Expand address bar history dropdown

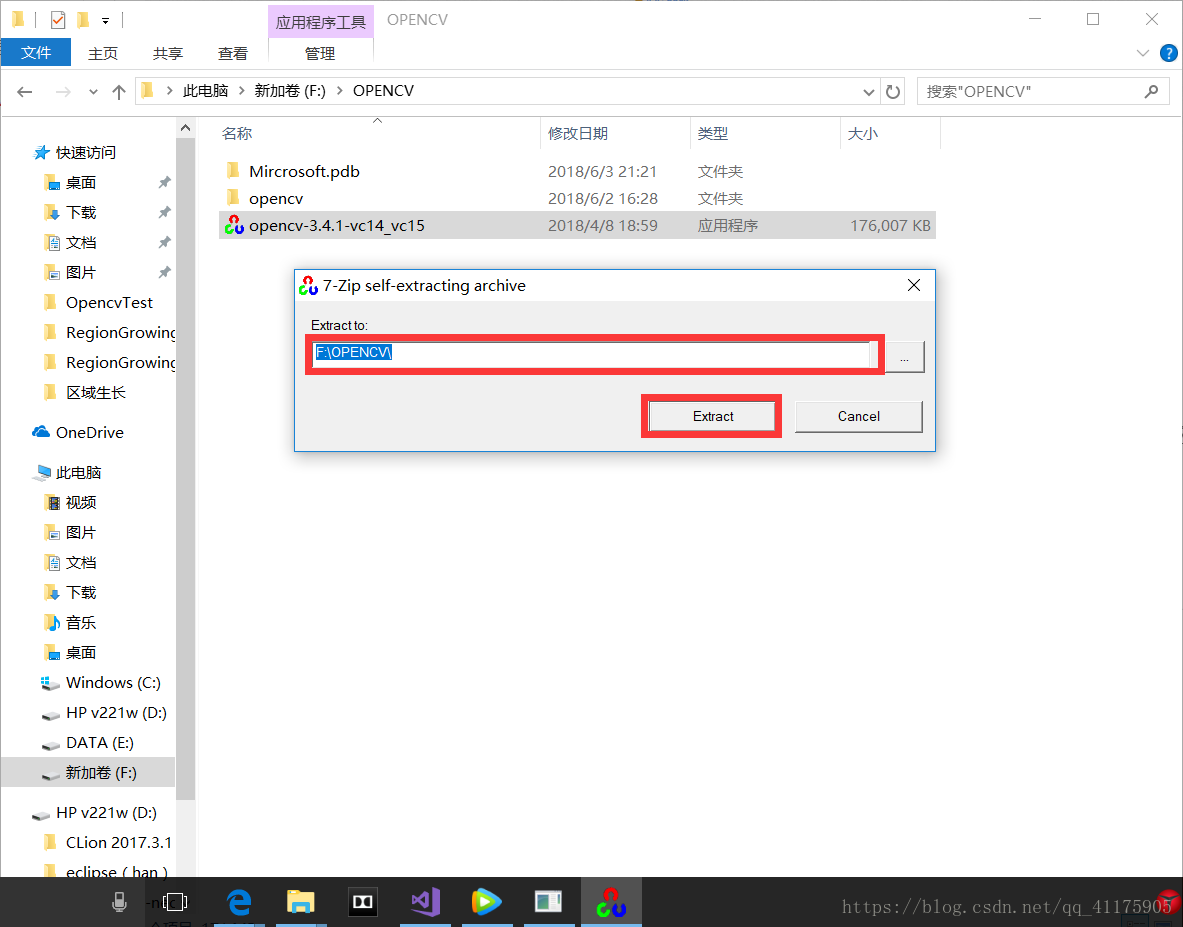[868, 92]
